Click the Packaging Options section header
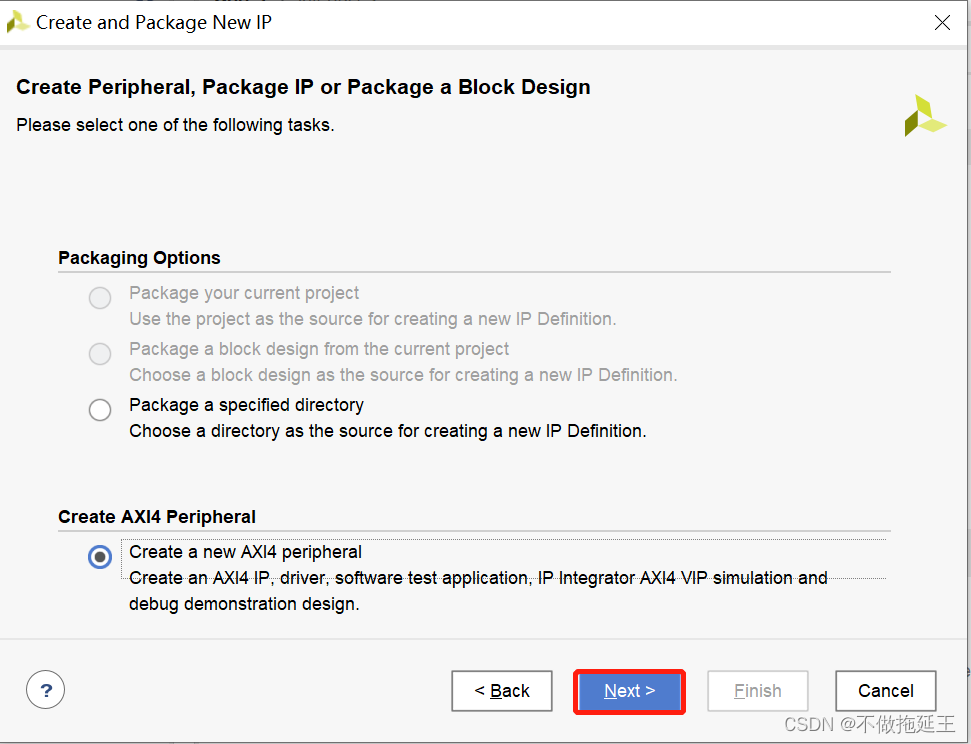This screenshot has height=744, width=971. tap(139, 258)
